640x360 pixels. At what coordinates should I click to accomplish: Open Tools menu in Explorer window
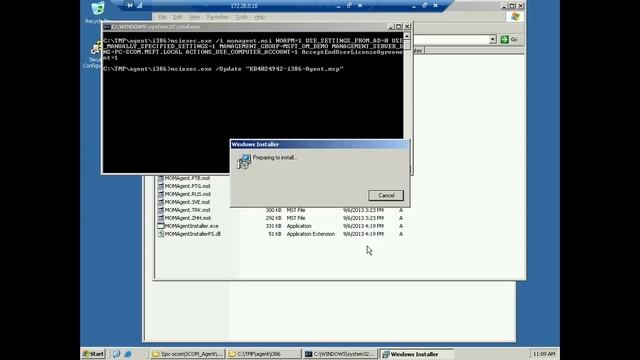242,17
